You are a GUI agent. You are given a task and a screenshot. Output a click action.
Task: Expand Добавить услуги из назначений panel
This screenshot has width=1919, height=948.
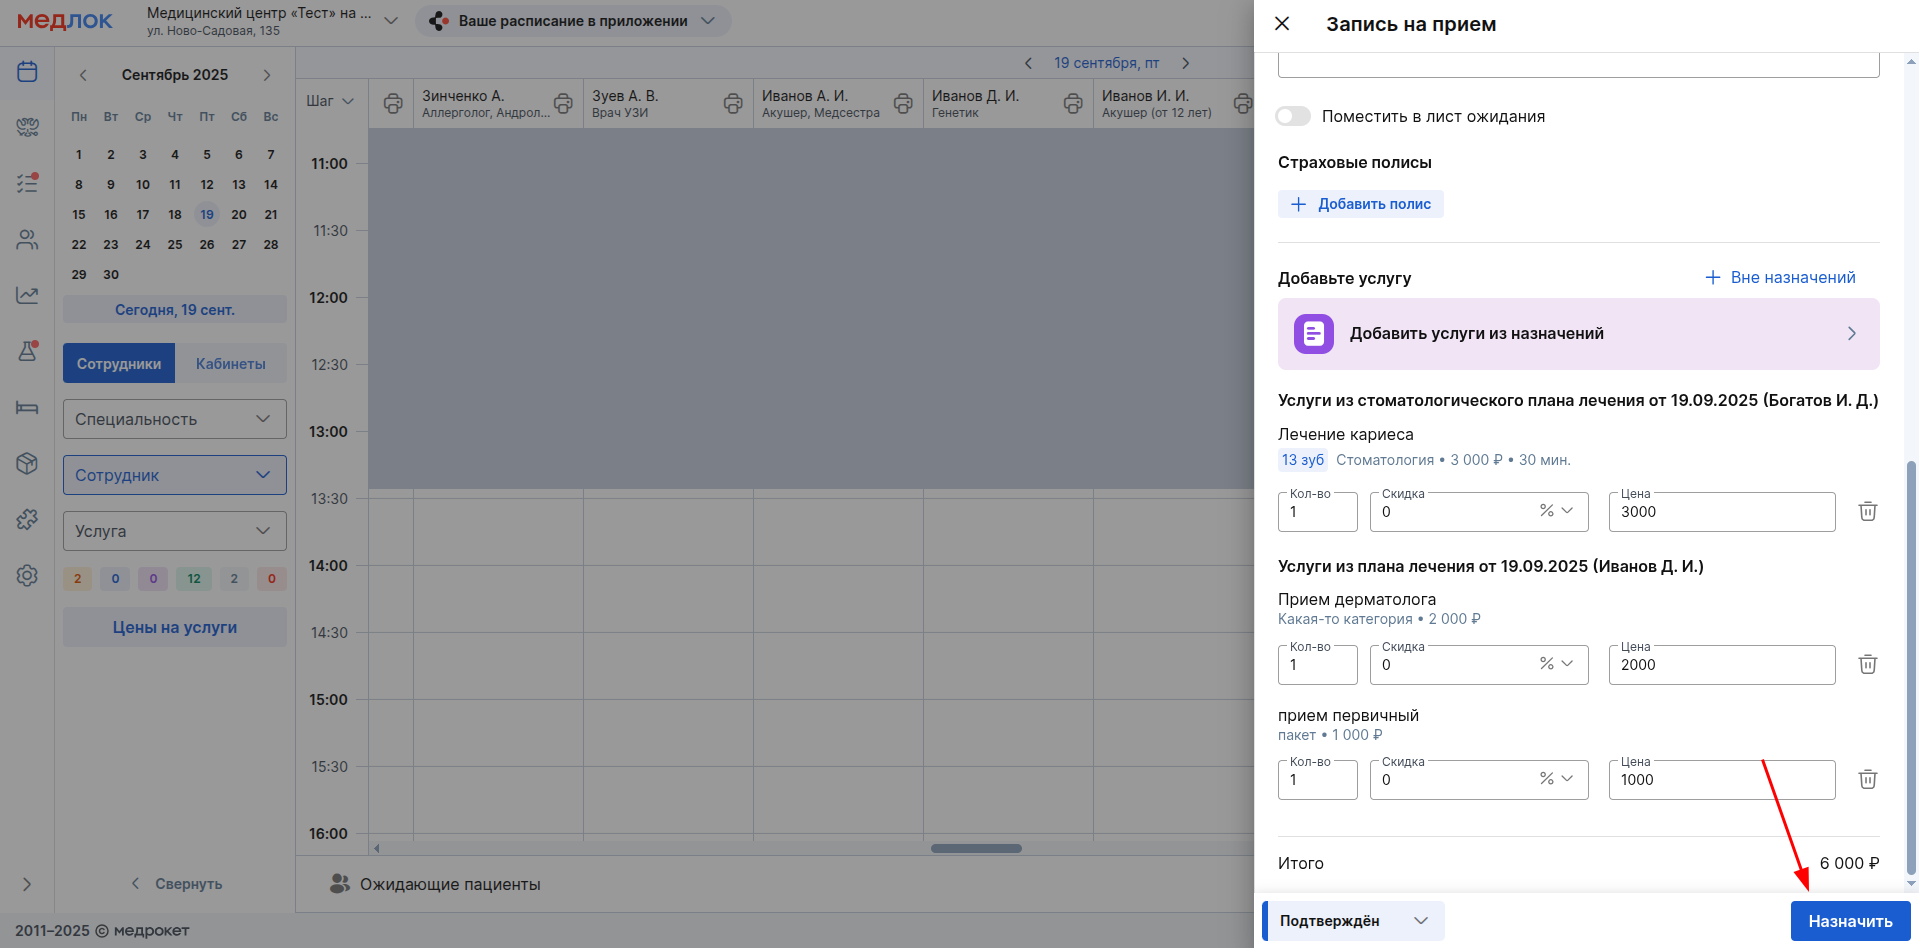(1578, 334)
